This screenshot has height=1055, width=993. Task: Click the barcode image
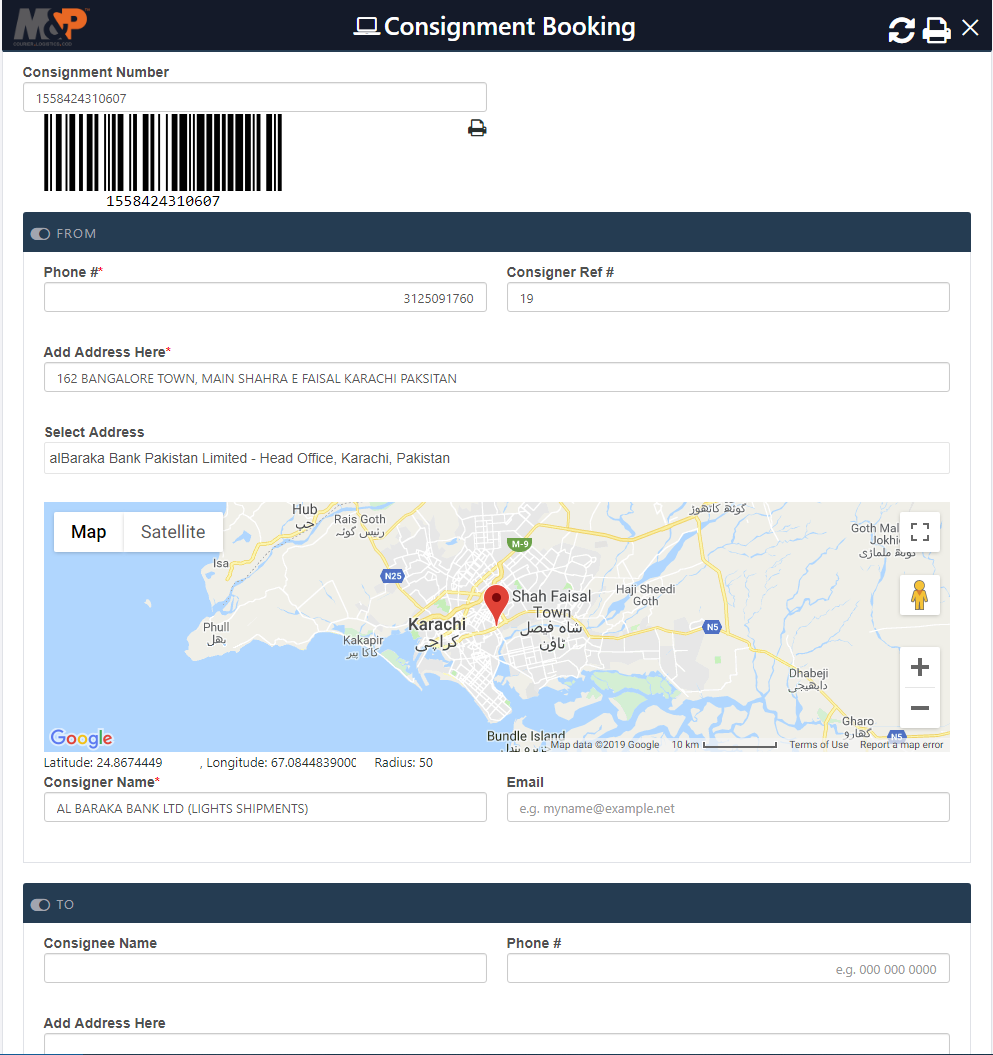(x=163, y=152)
